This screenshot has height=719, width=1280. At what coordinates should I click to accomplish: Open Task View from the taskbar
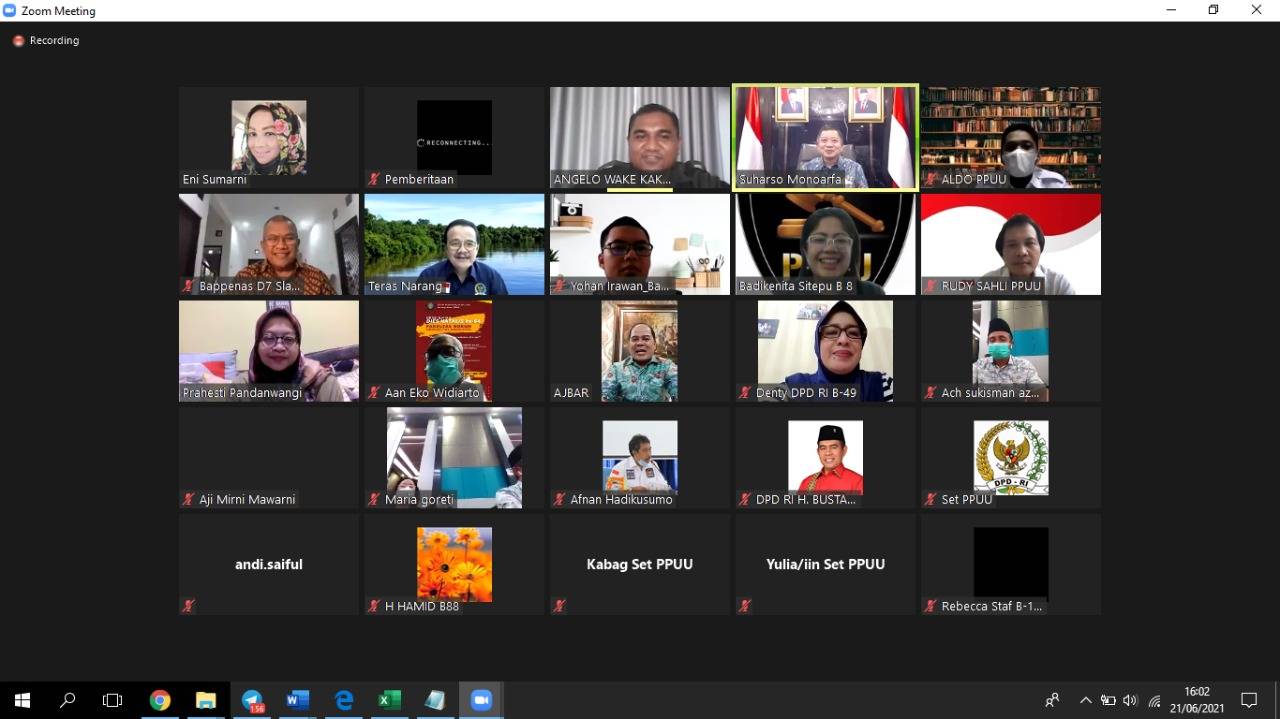coord(113,700)
